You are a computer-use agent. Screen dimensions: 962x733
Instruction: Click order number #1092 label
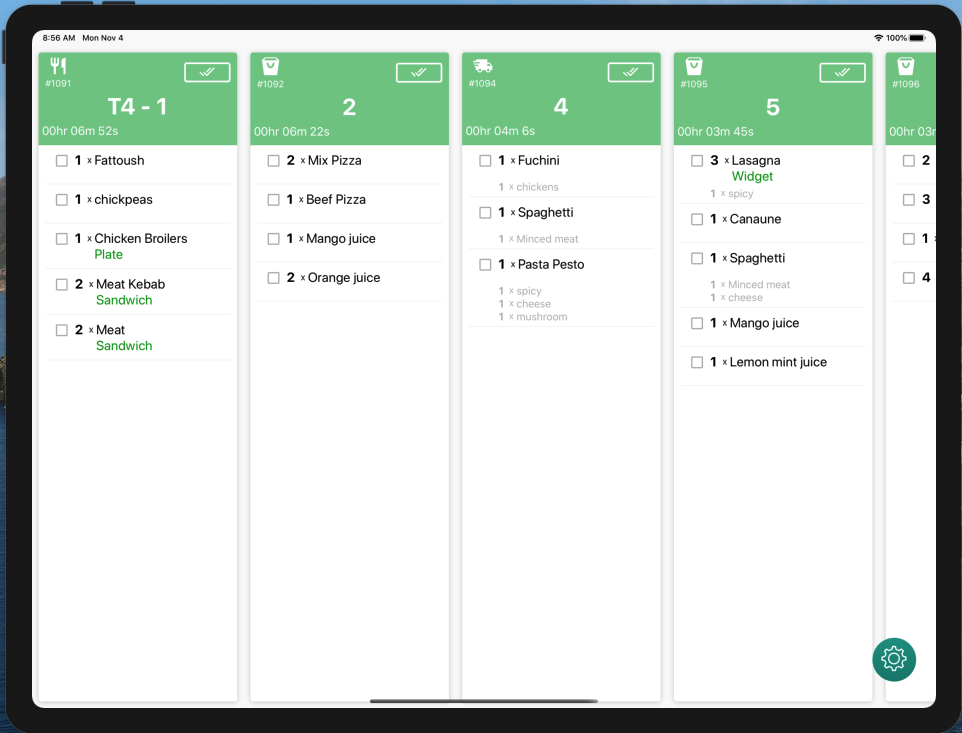point(270,84)
